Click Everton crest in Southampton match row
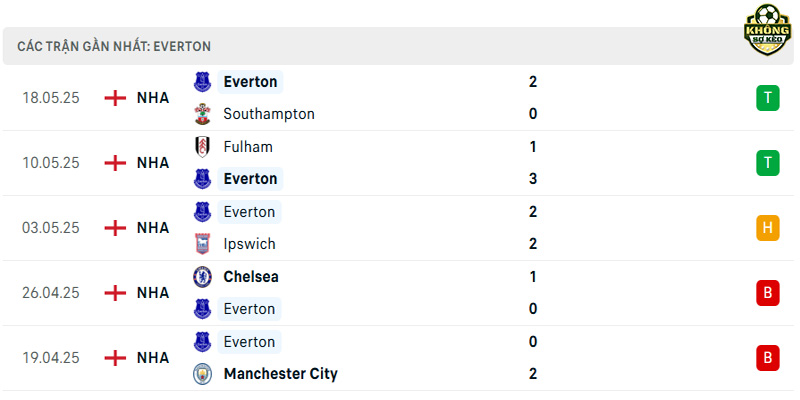Image resolution: width=800 pixels, height=400 pixels. [203, 82]
